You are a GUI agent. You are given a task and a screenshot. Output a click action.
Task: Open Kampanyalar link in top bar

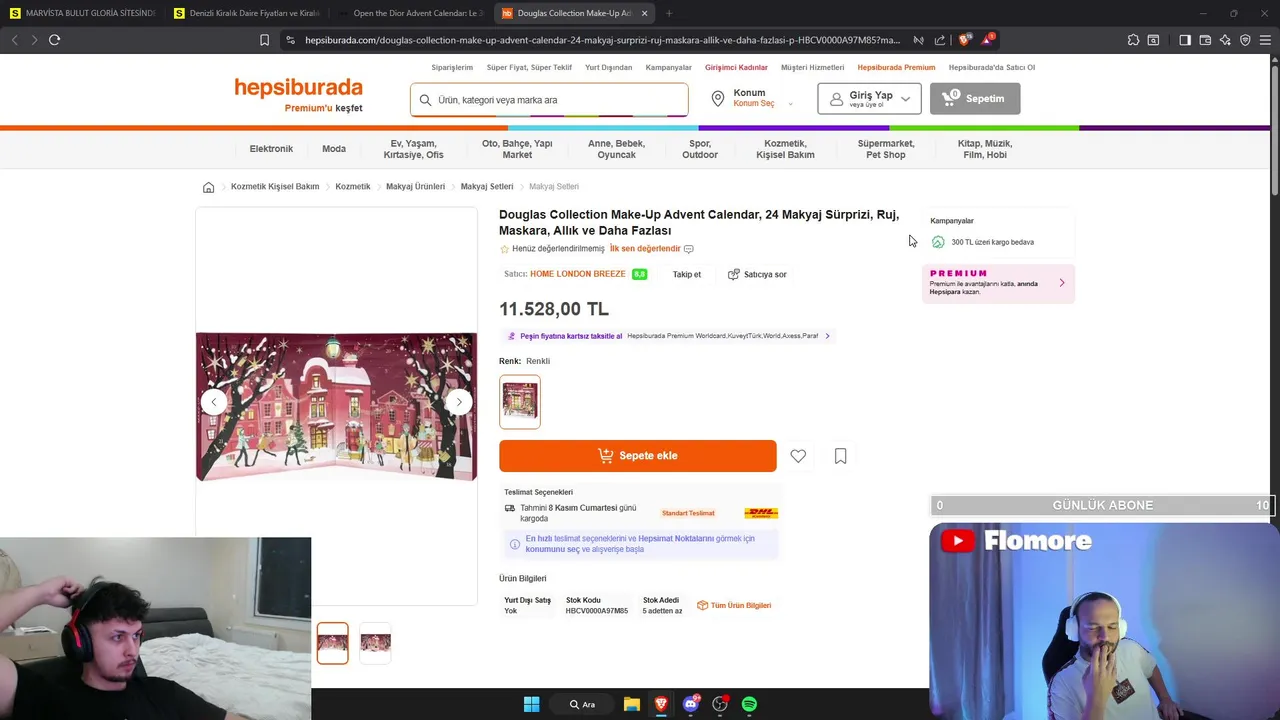pos(669,68)
